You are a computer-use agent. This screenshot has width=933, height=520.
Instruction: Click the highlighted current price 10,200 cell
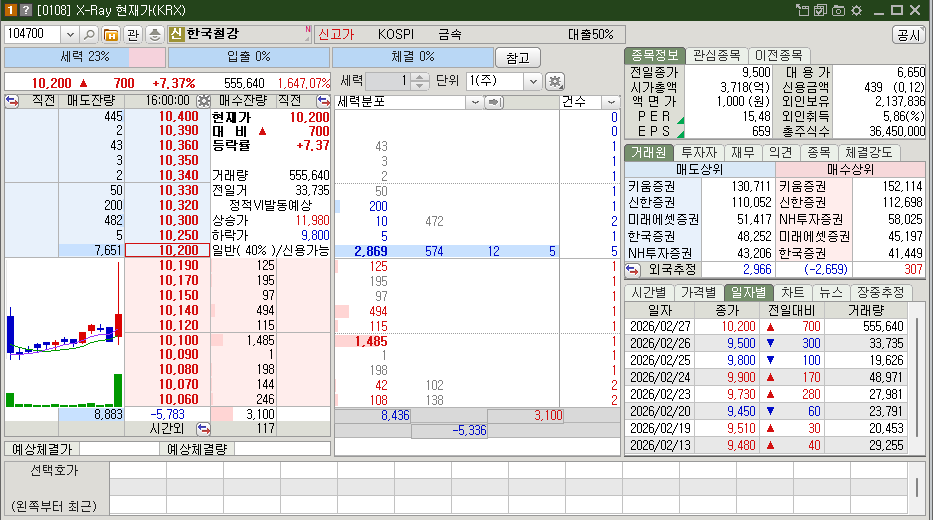tap(167, 250)
